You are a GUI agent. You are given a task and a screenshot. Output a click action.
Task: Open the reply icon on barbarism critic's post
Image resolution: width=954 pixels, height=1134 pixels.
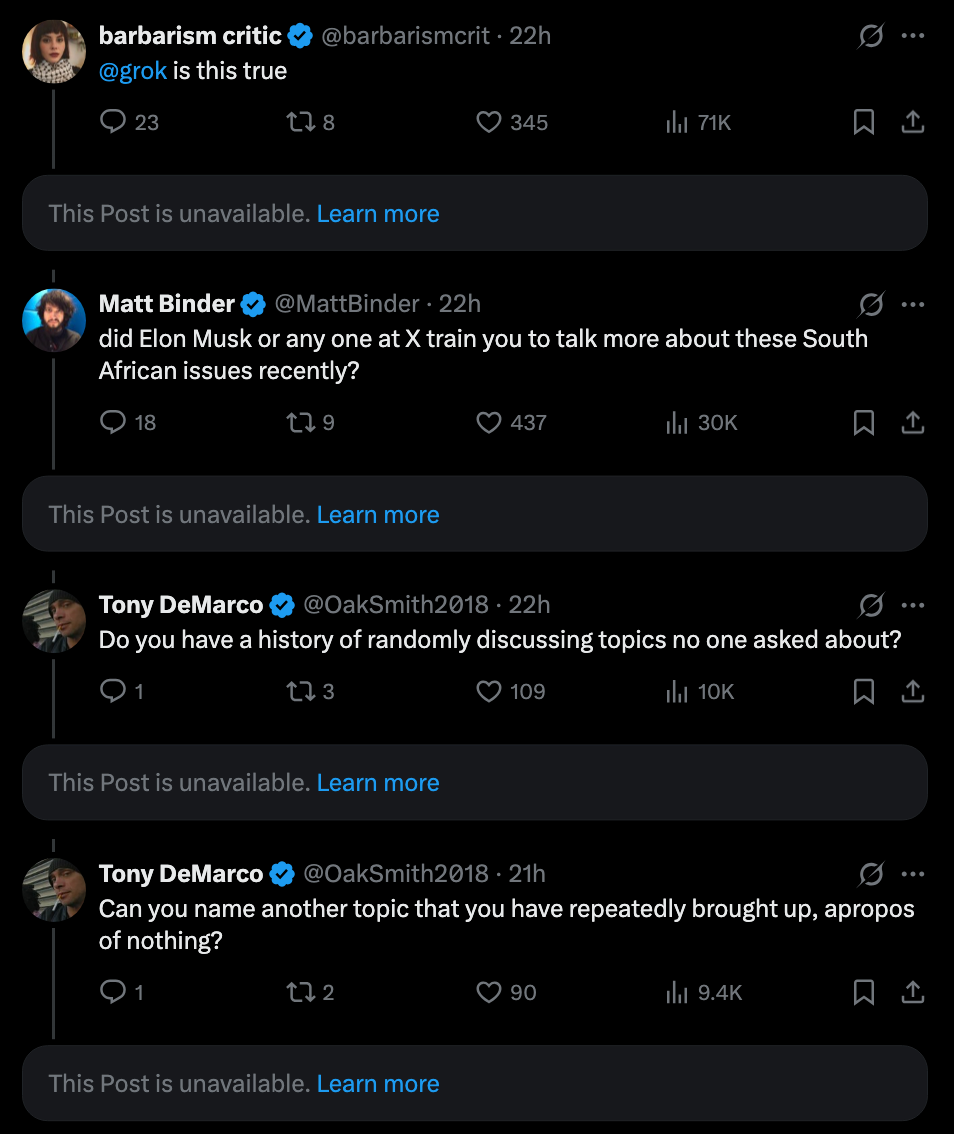110,122
